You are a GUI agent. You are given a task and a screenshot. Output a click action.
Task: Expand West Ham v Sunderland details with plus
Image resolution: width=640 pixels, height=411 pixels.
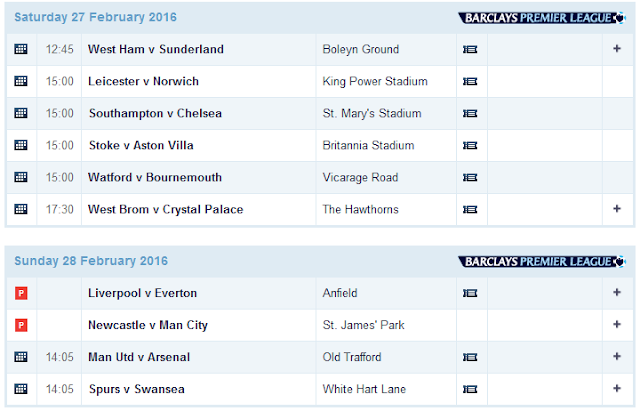[617, 49]
